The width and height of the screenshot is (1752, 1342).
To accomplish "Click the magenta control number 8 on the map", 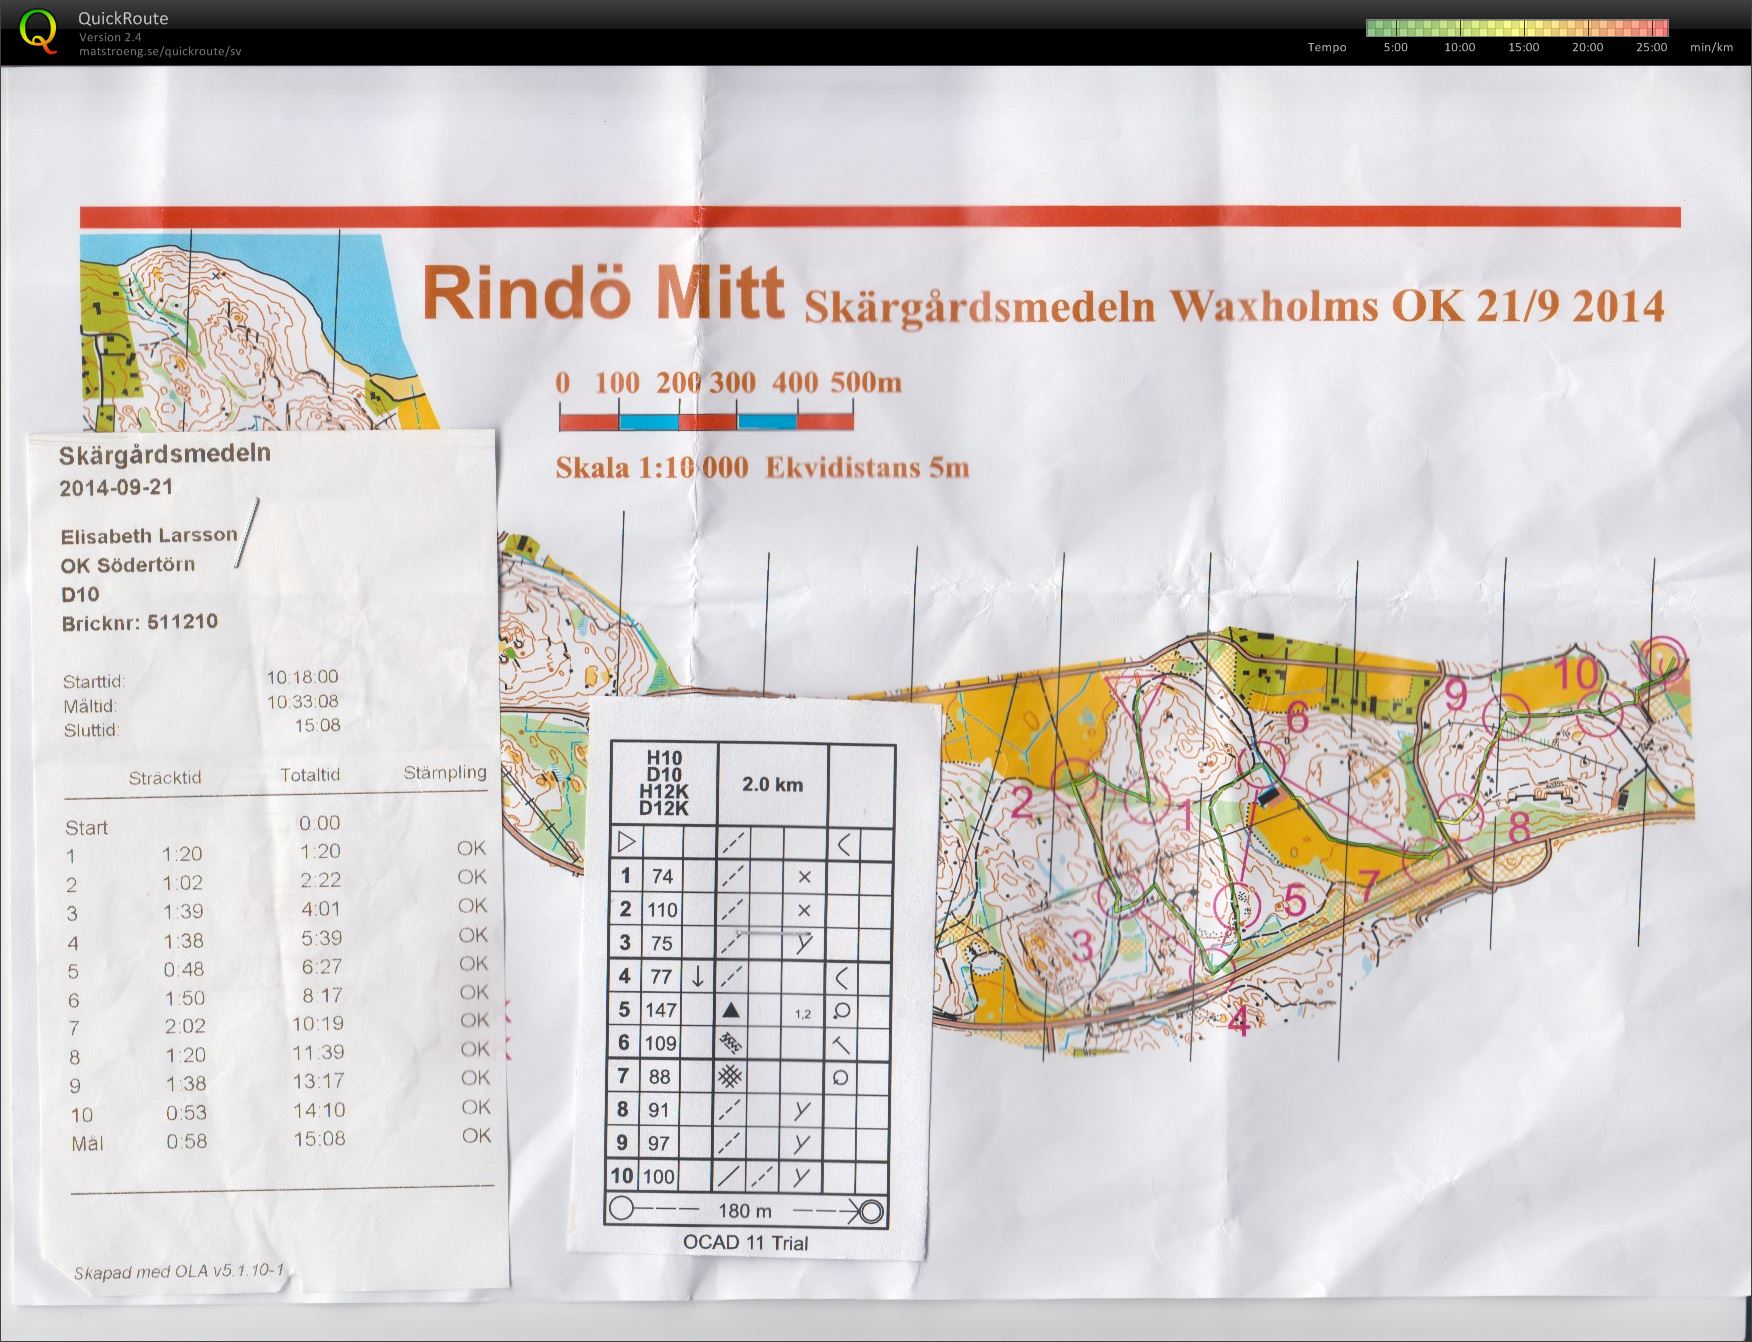I will point(1520,828).
